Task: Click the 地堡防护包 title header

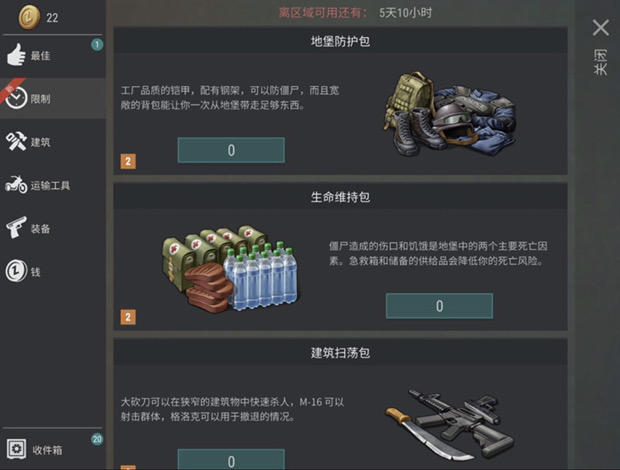Action: pyautogui.click(x=340, y=41)
